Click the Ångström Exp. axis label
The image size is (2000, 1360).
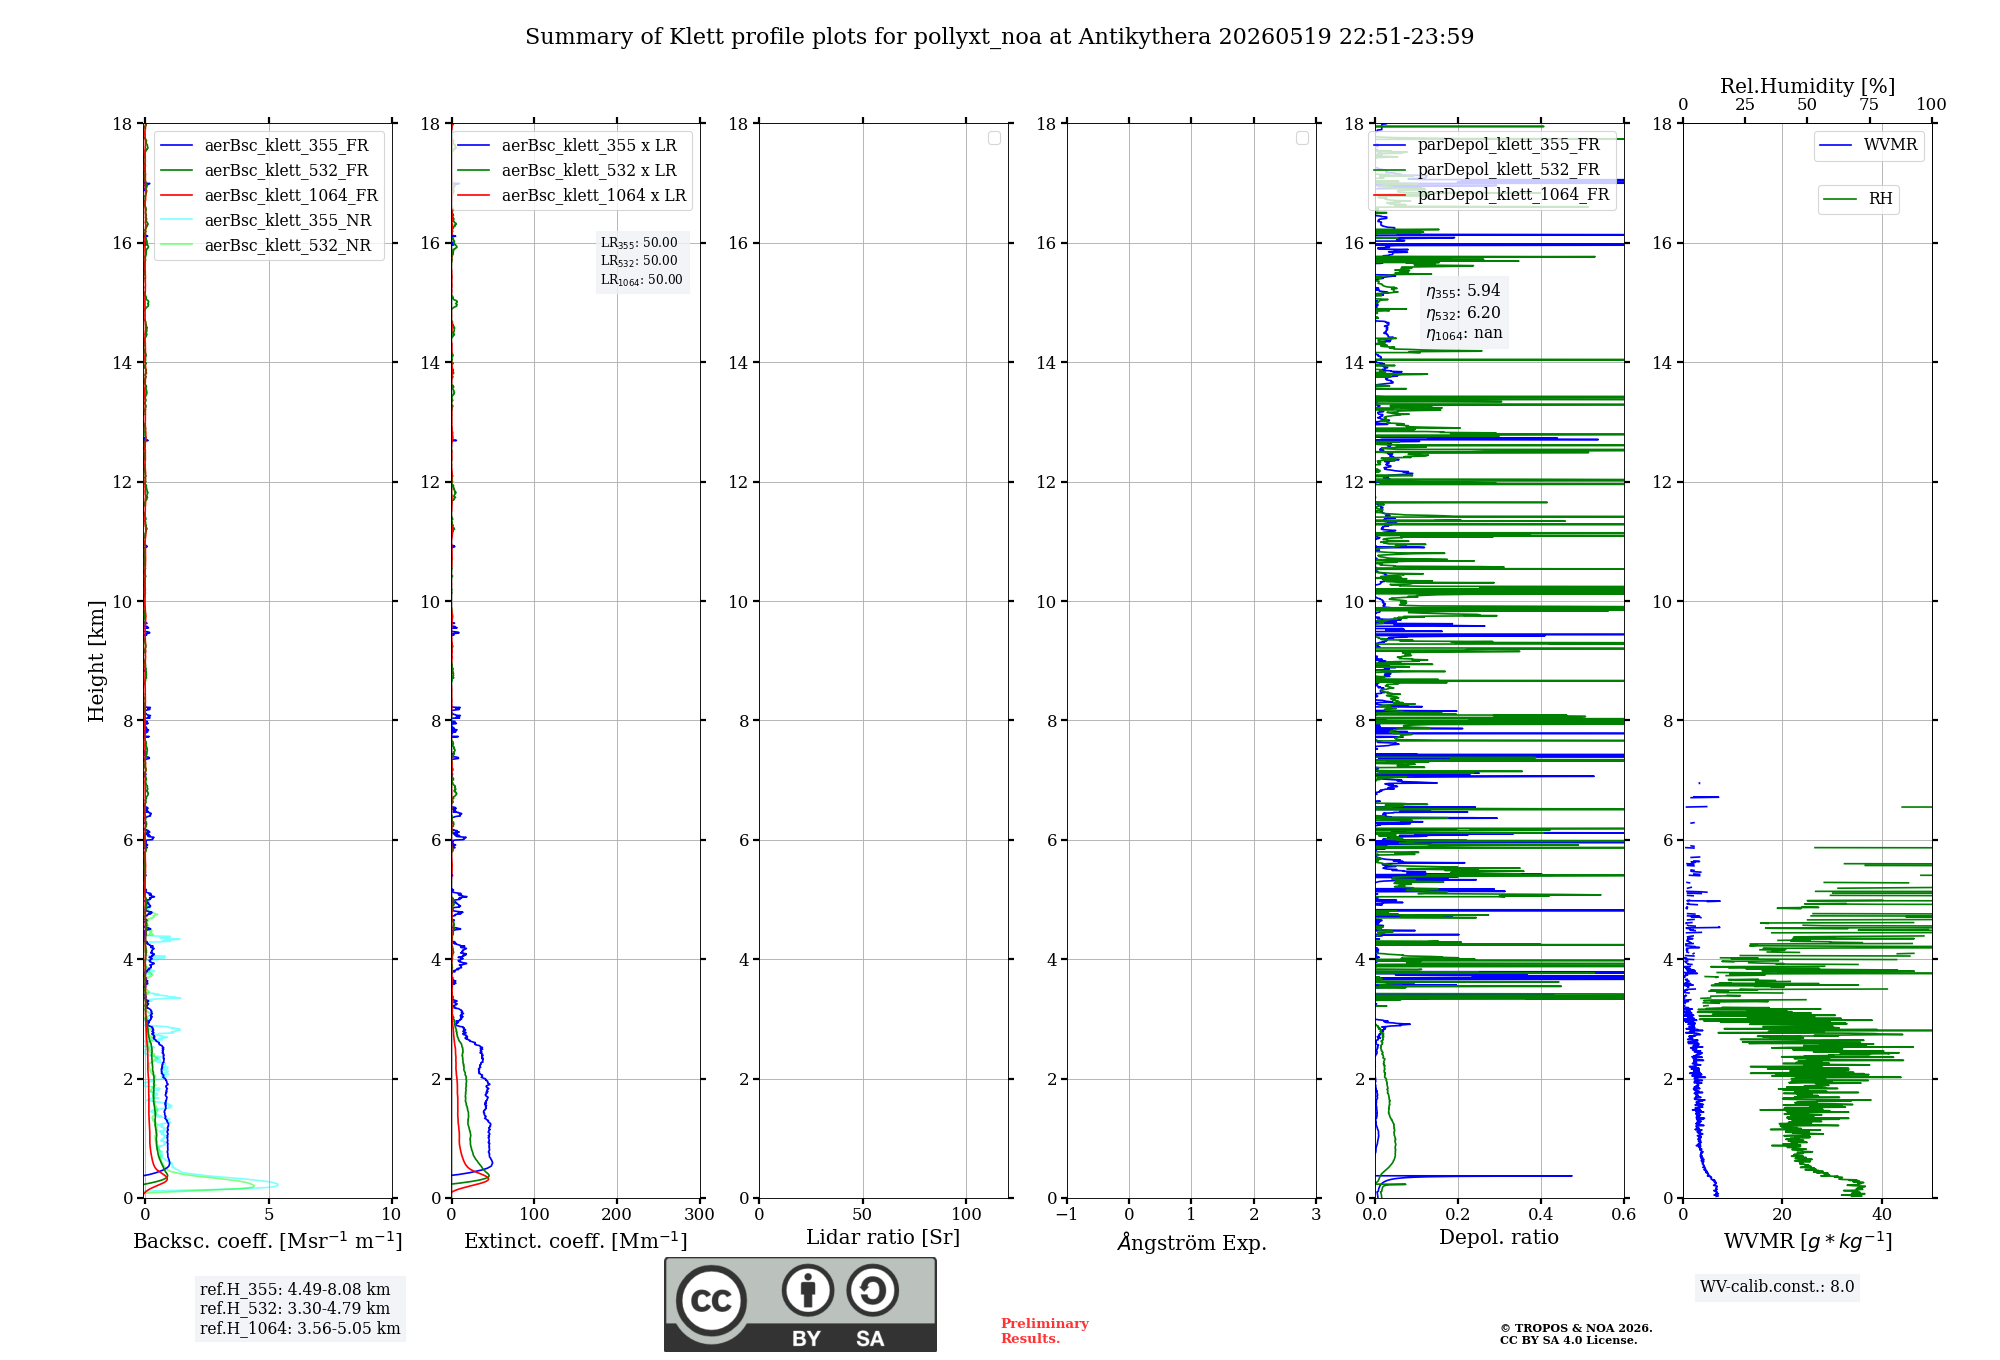1192,1242
